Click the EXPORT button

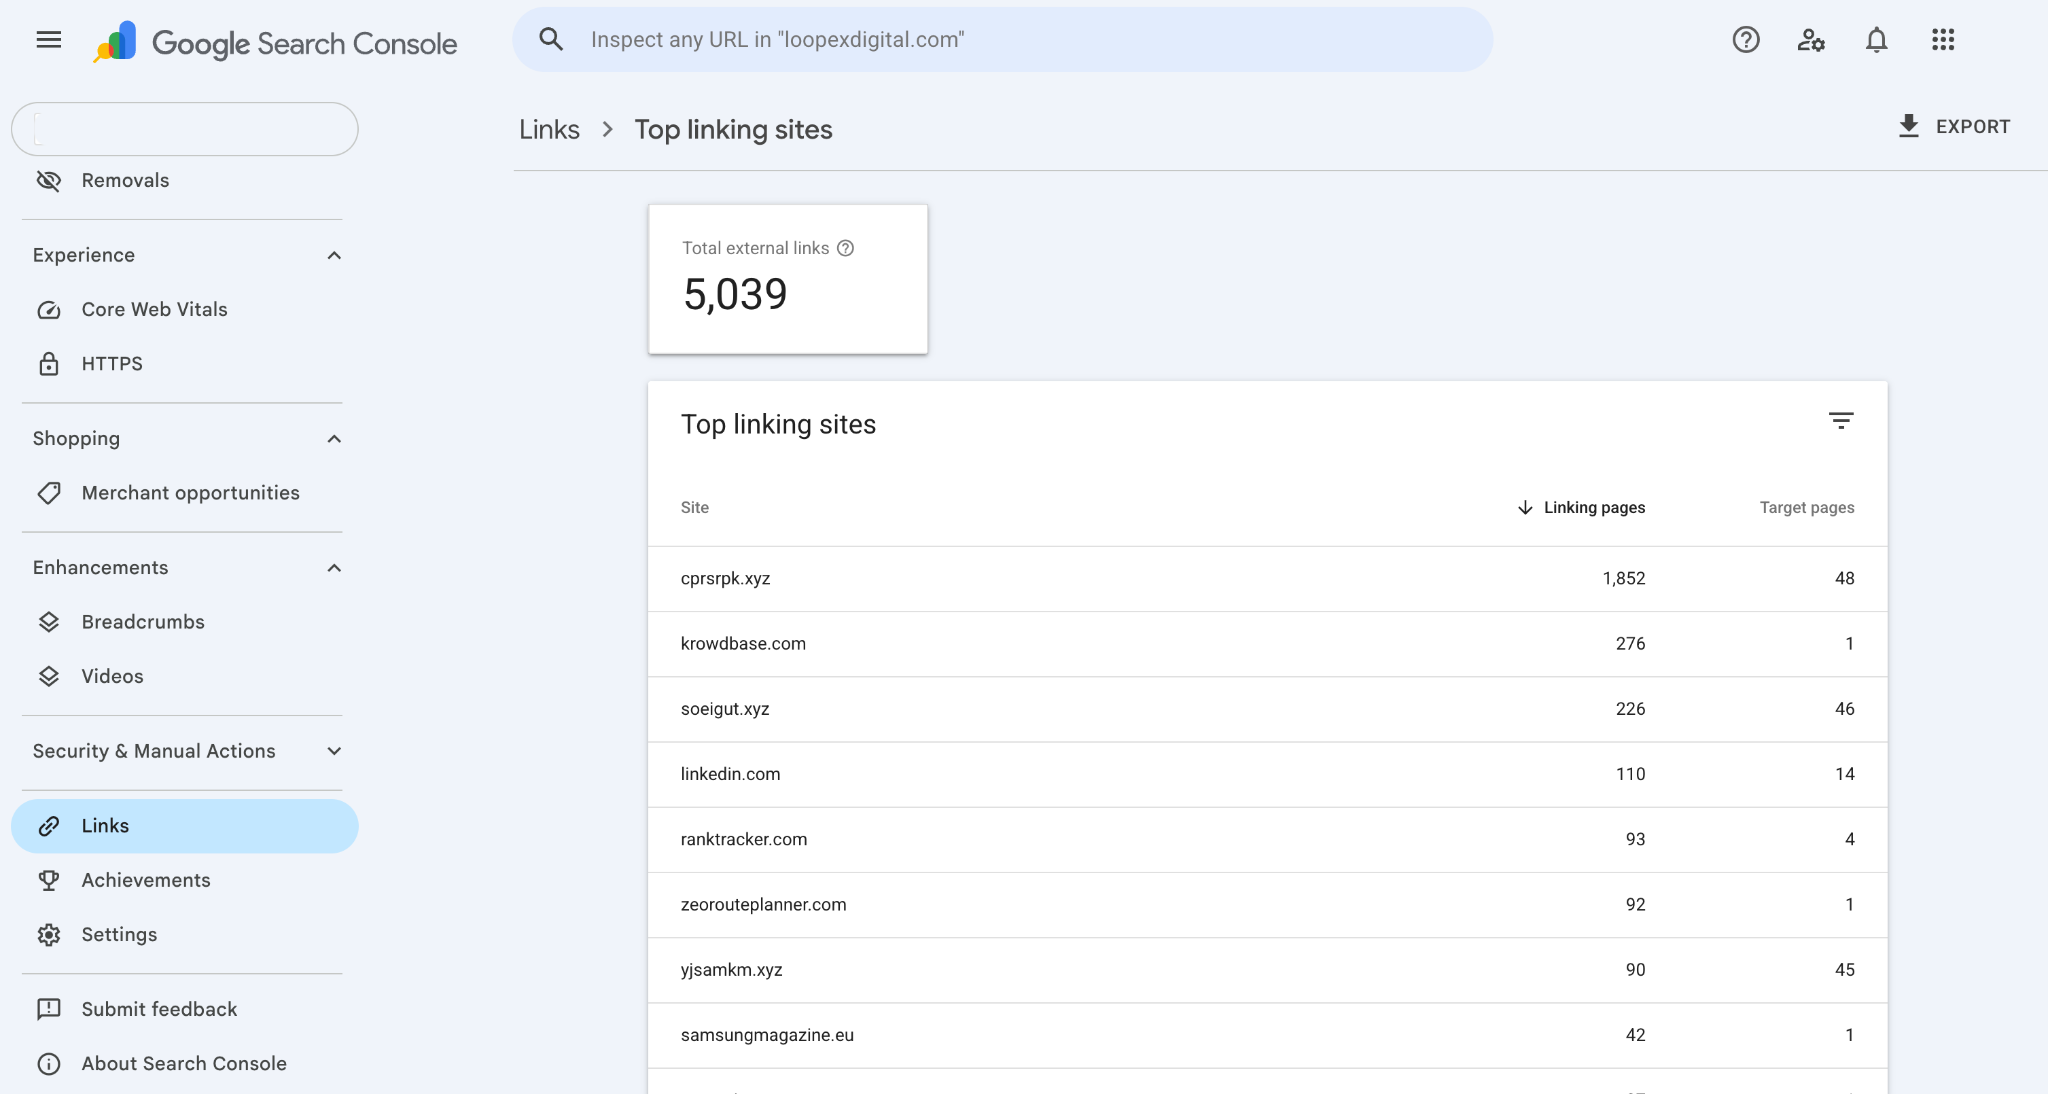[x=1954, y=126]
